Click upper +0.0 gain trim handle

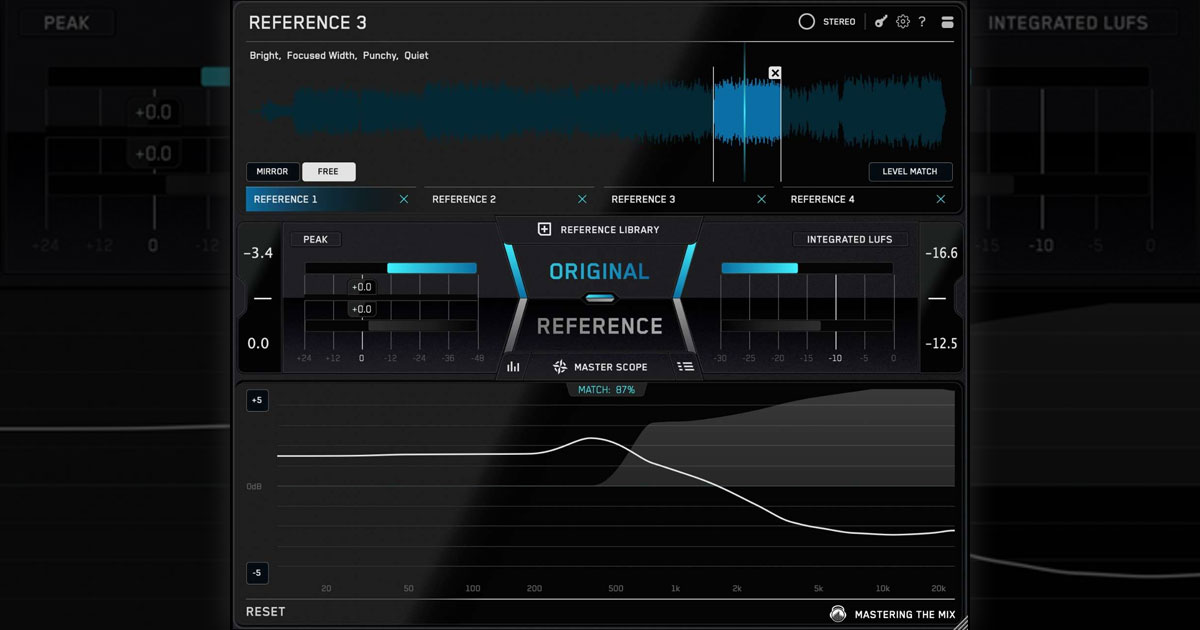(x=361, y=287)
